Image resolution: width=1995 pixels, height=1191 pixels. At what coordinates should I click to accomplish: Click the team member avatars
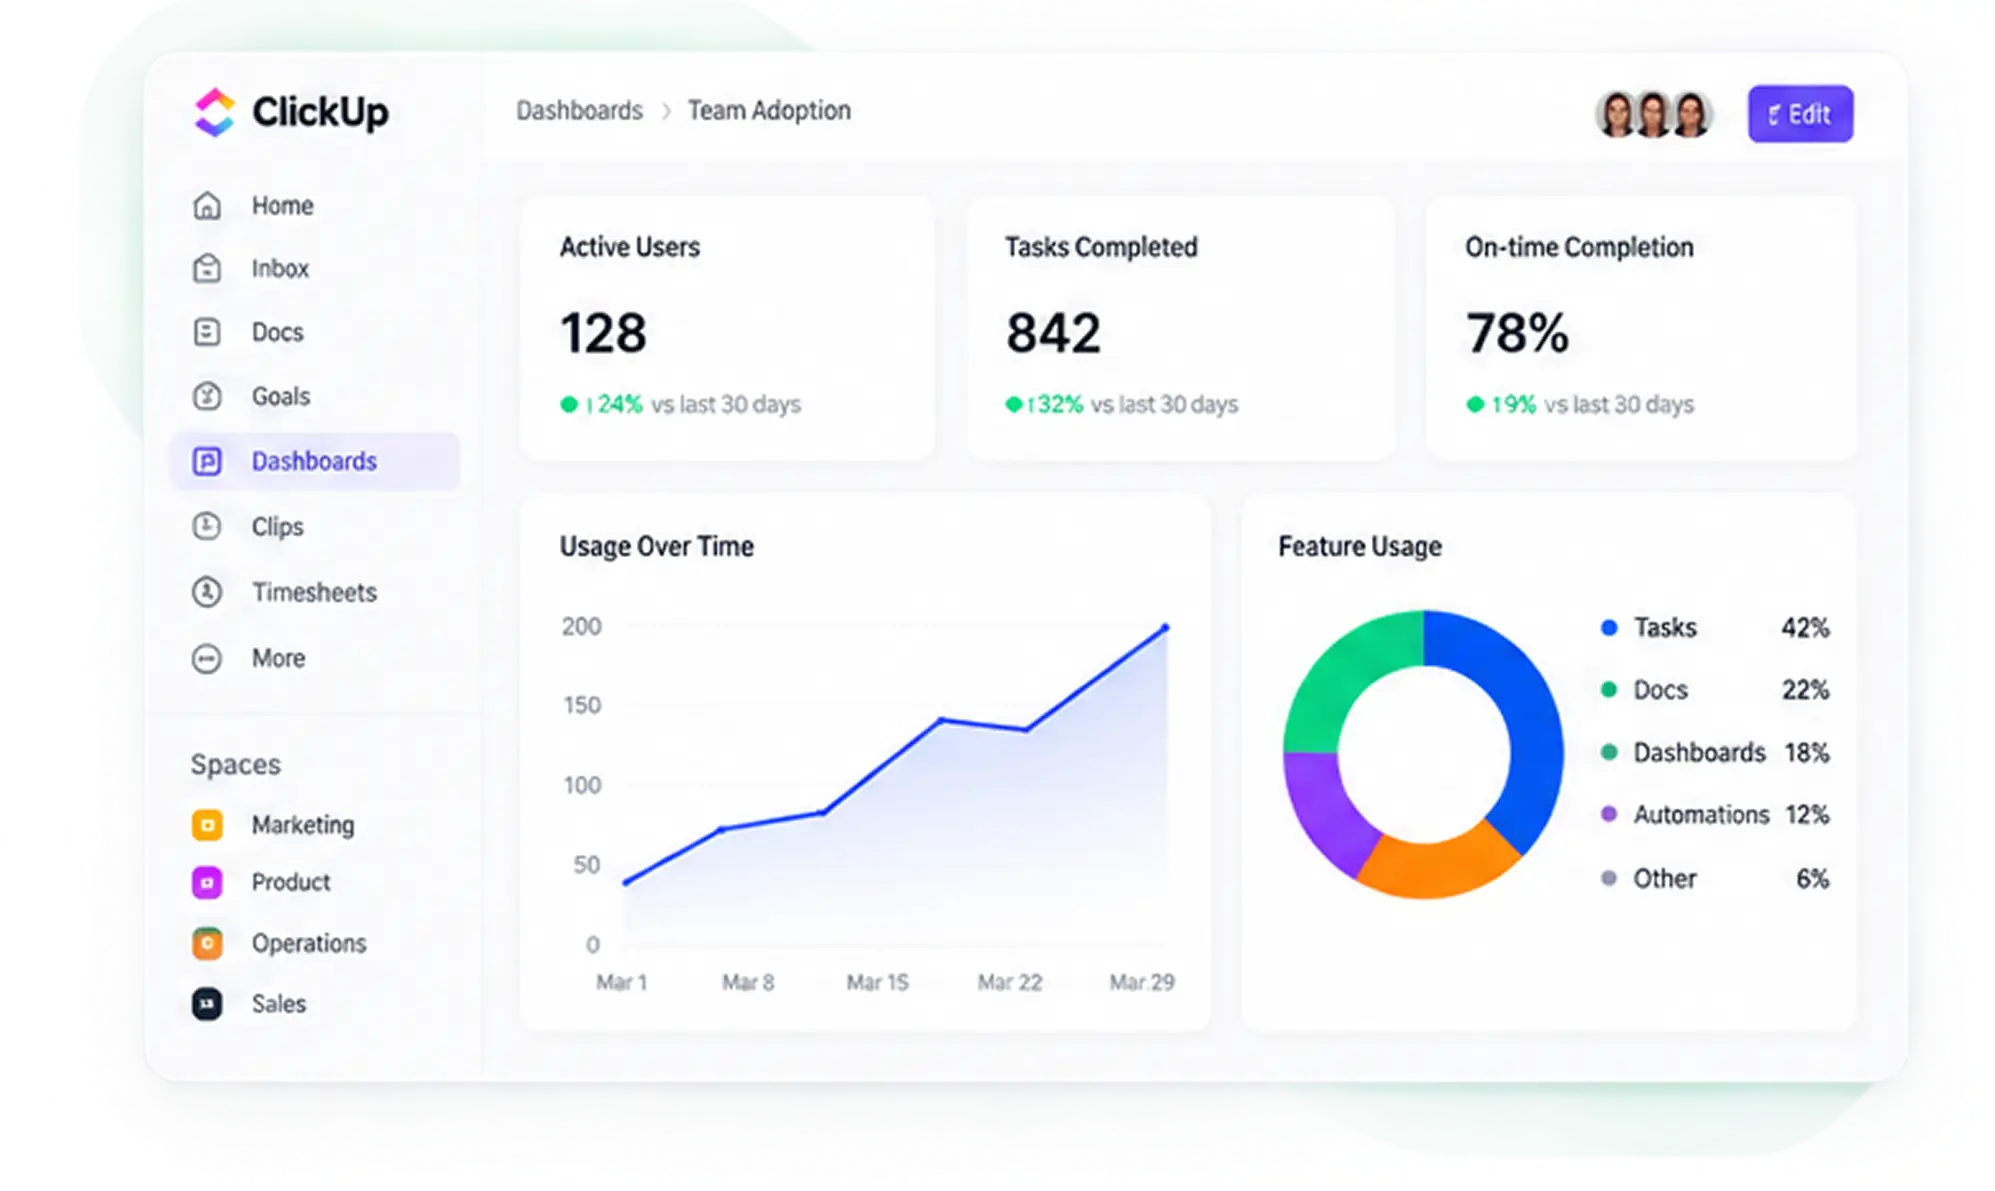[x=1654, y=114]
